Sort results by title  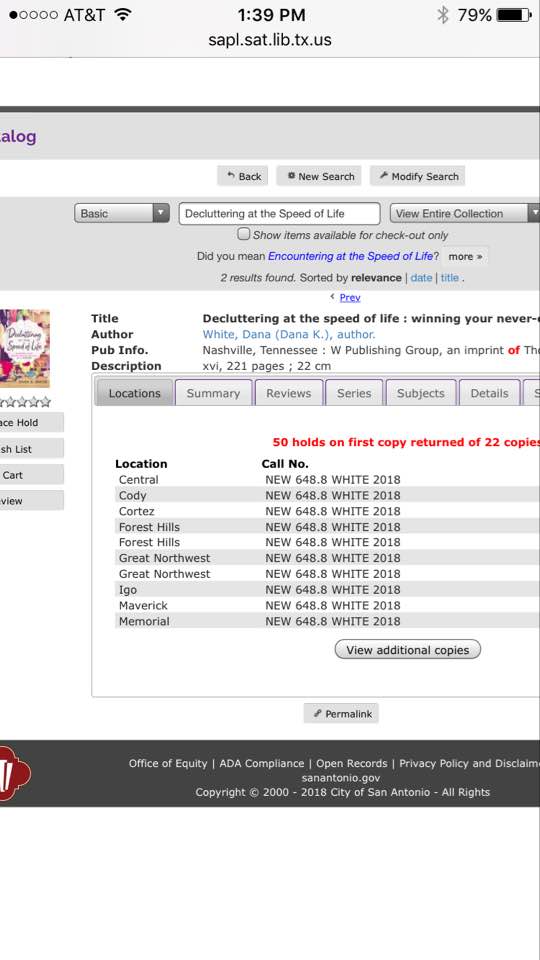[x=449, y=277]
